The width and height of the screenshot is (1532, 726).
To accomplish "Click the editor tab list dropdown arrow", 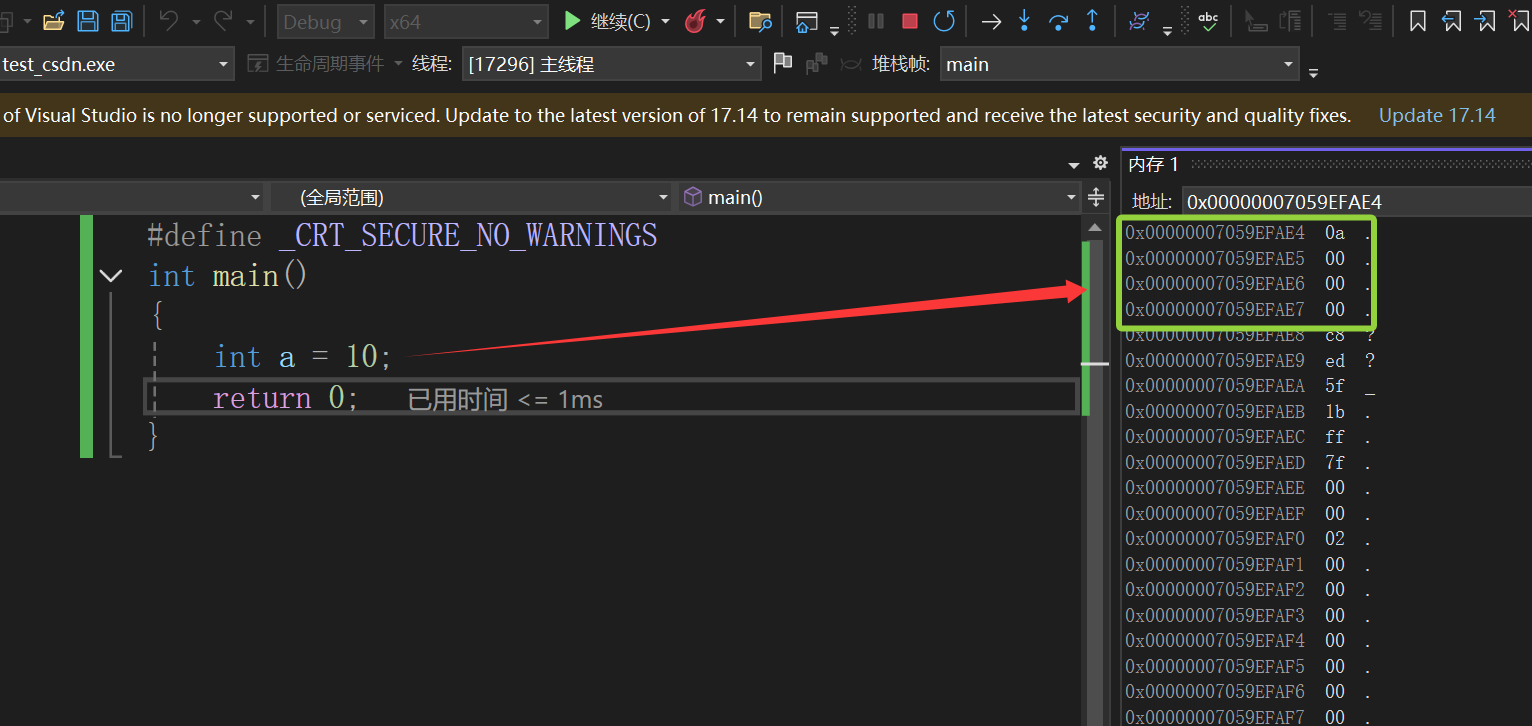I will point(1074,164).
